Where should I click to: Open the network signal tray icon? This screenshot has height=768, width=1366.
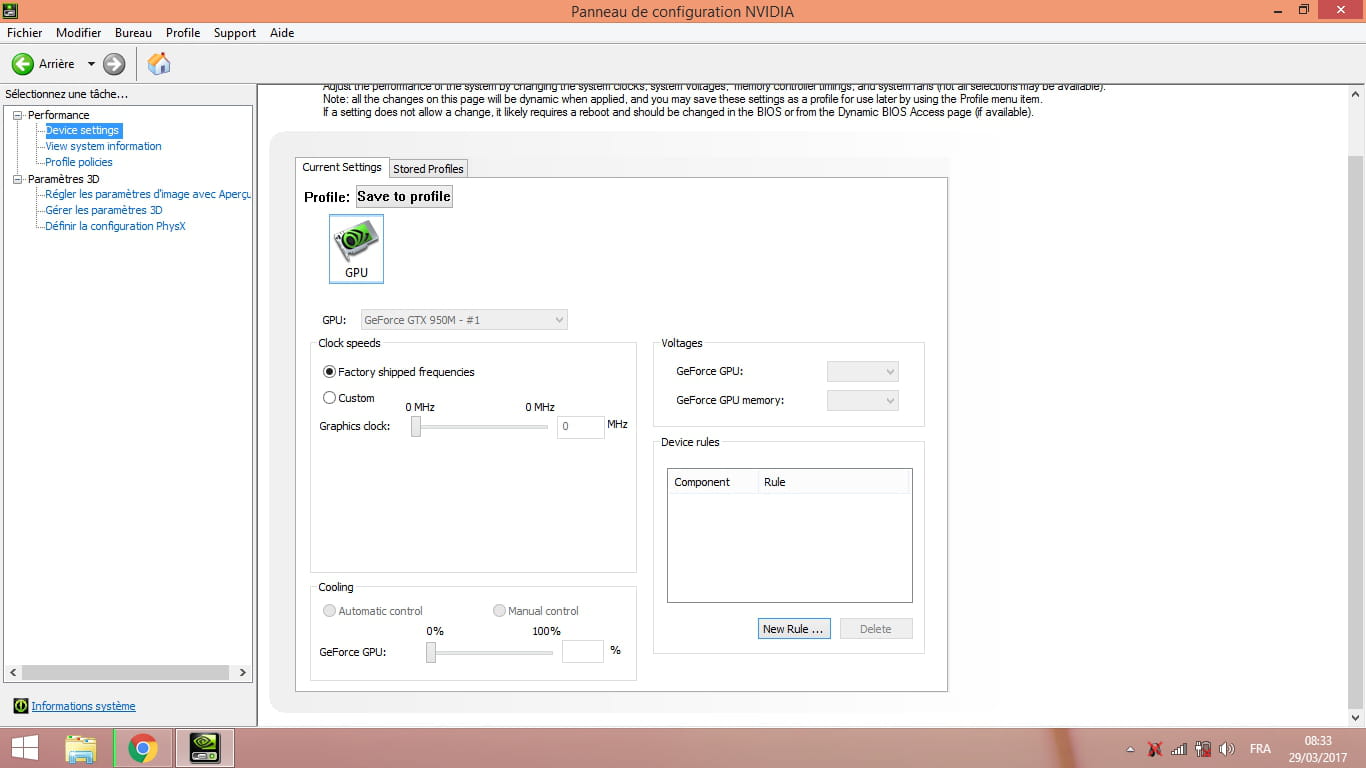click(x=1179, y=749)
